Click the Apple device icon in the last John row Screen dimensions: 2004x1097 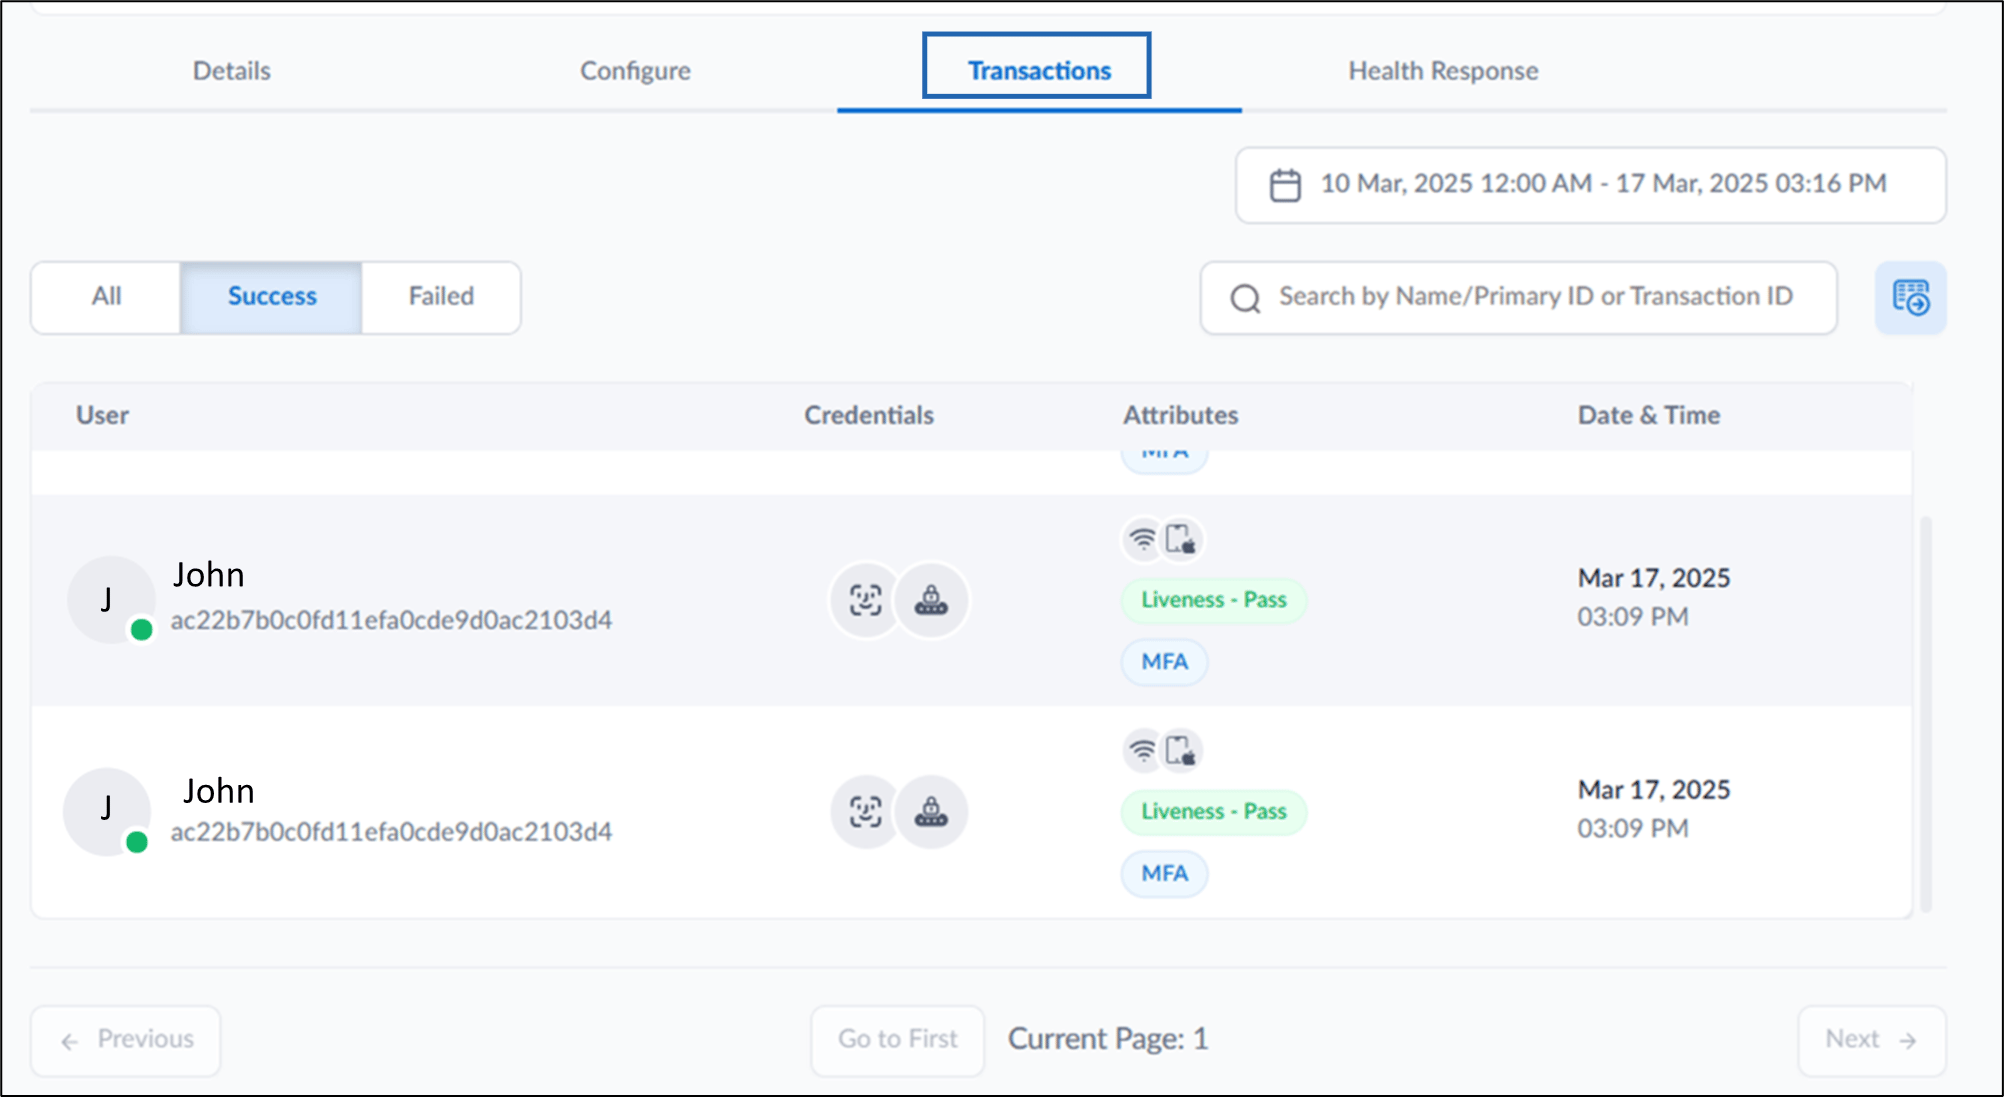tap(1181, 751)
